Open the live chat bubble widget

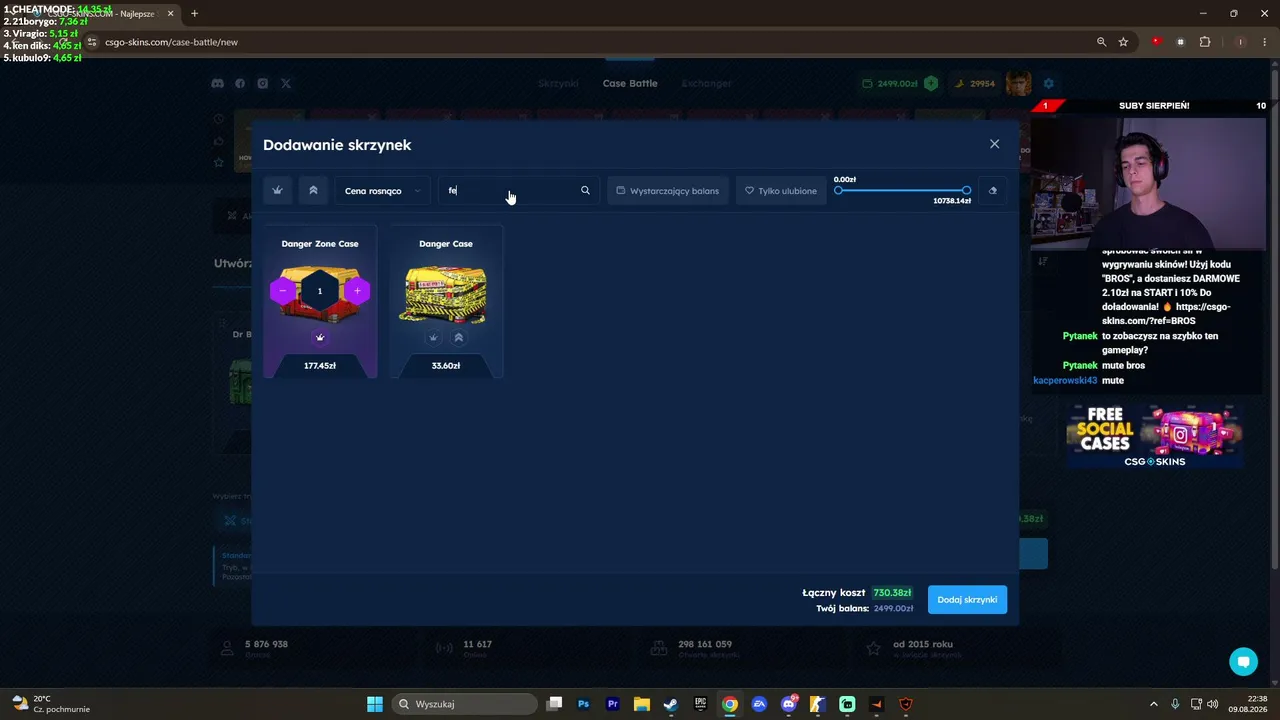tap(1244, 661)
